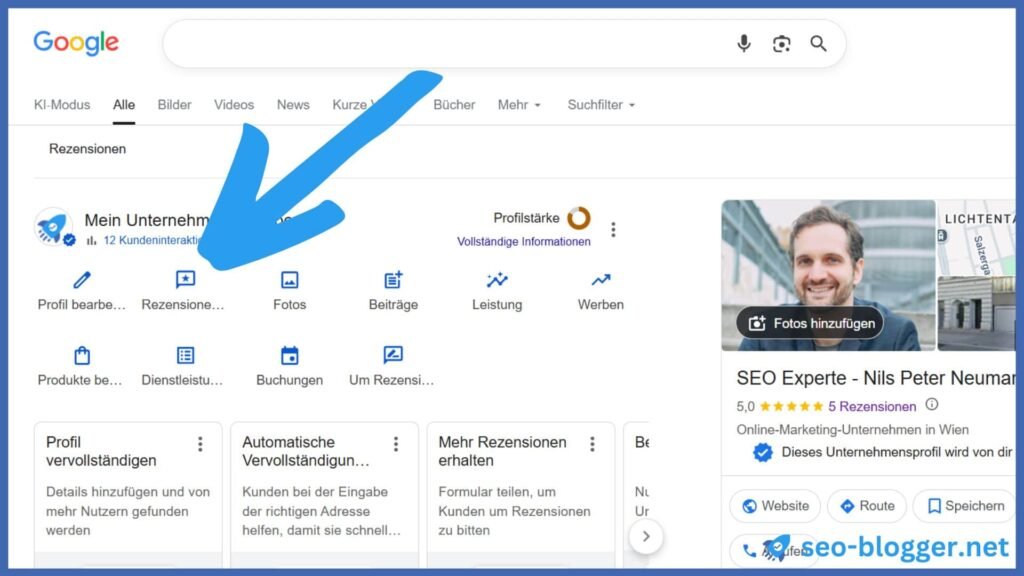The image size is (1024, 576).
Task: Switch to Bilder tab
Action: coord(174,105)
